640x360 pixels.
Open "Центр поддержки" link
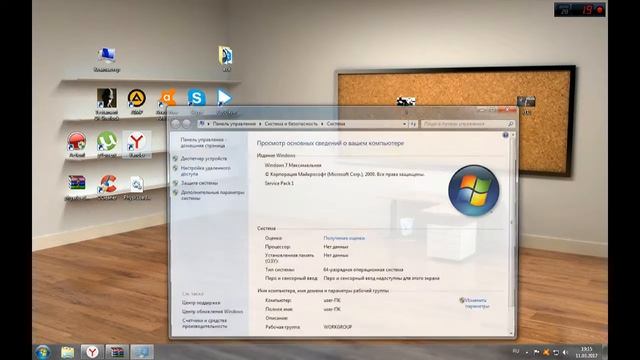[x=201, y=303]
